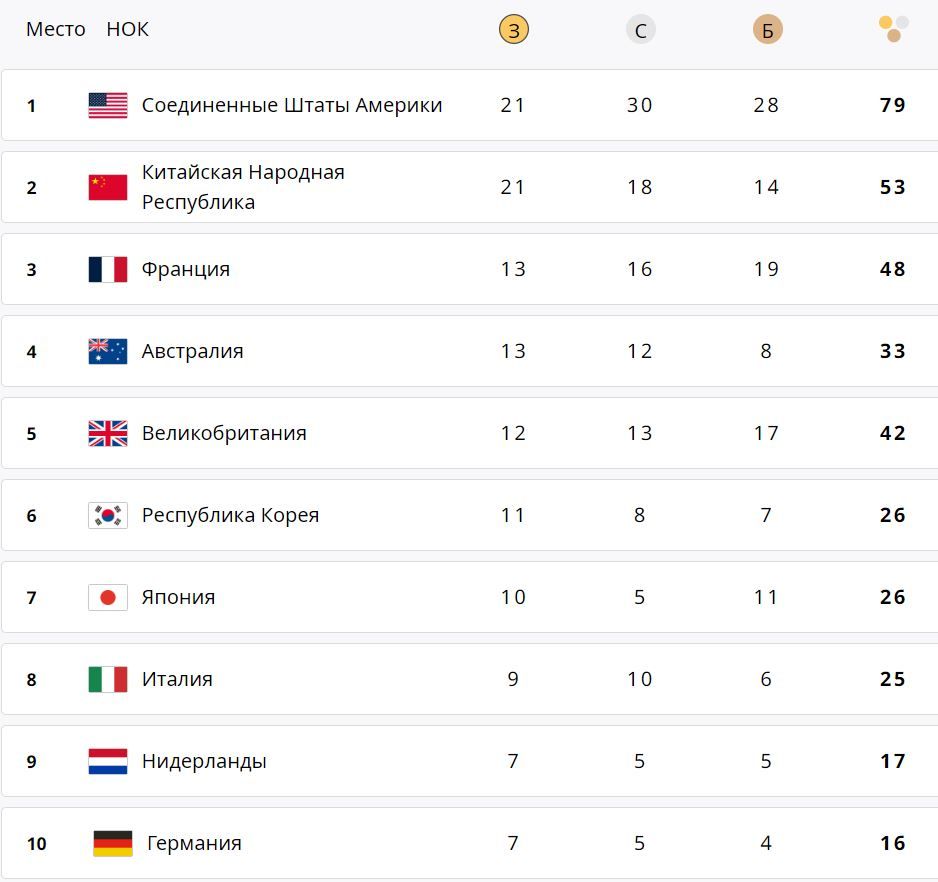Select the South Korea flag icon

[x=107, y=514]
